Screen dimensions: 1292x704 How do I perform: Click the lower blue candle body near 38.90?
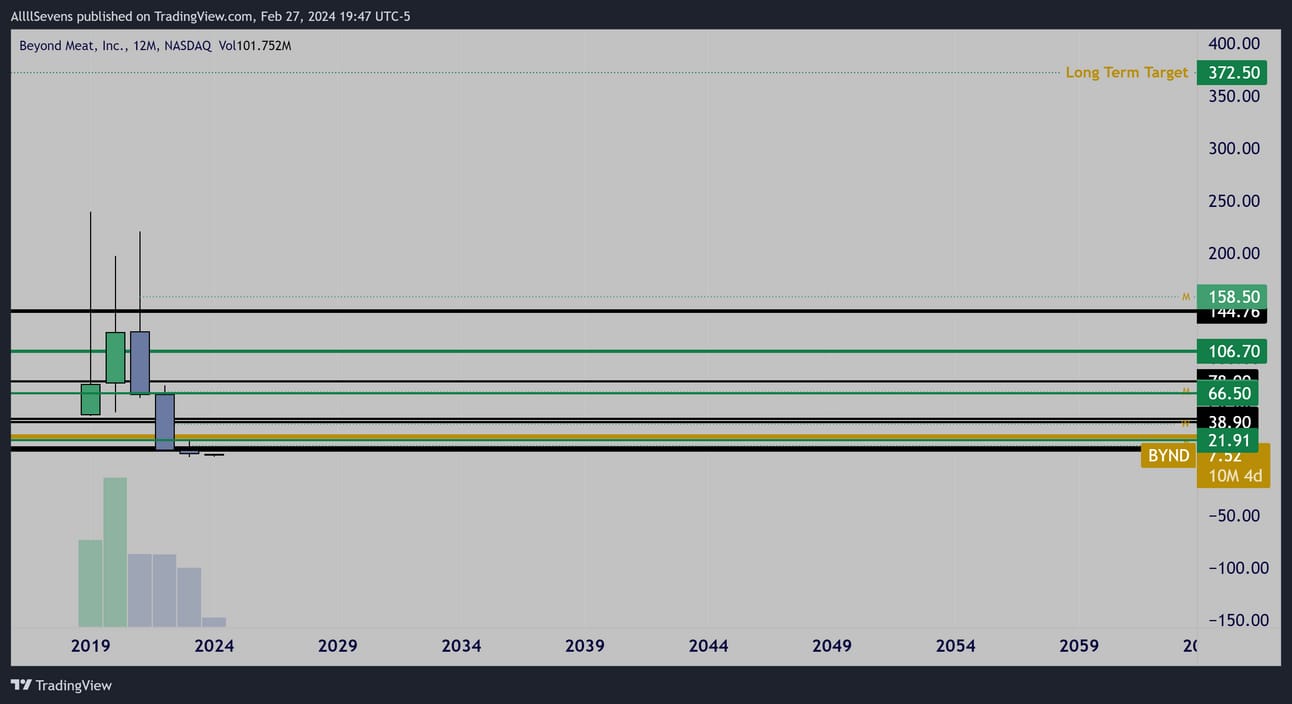coord(165,422)
